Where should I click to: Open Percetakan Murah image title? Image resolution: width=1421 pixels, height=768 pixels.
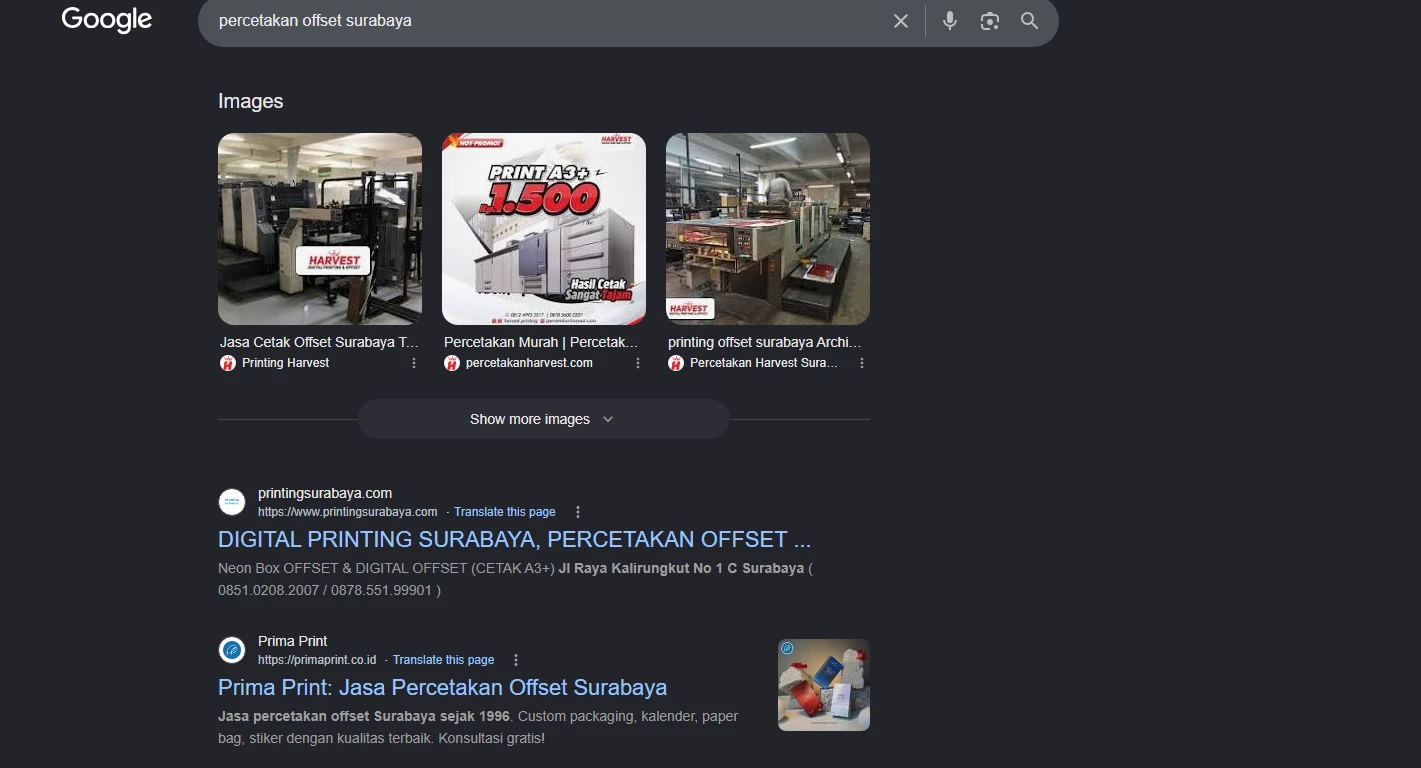[x=541, y=342]
